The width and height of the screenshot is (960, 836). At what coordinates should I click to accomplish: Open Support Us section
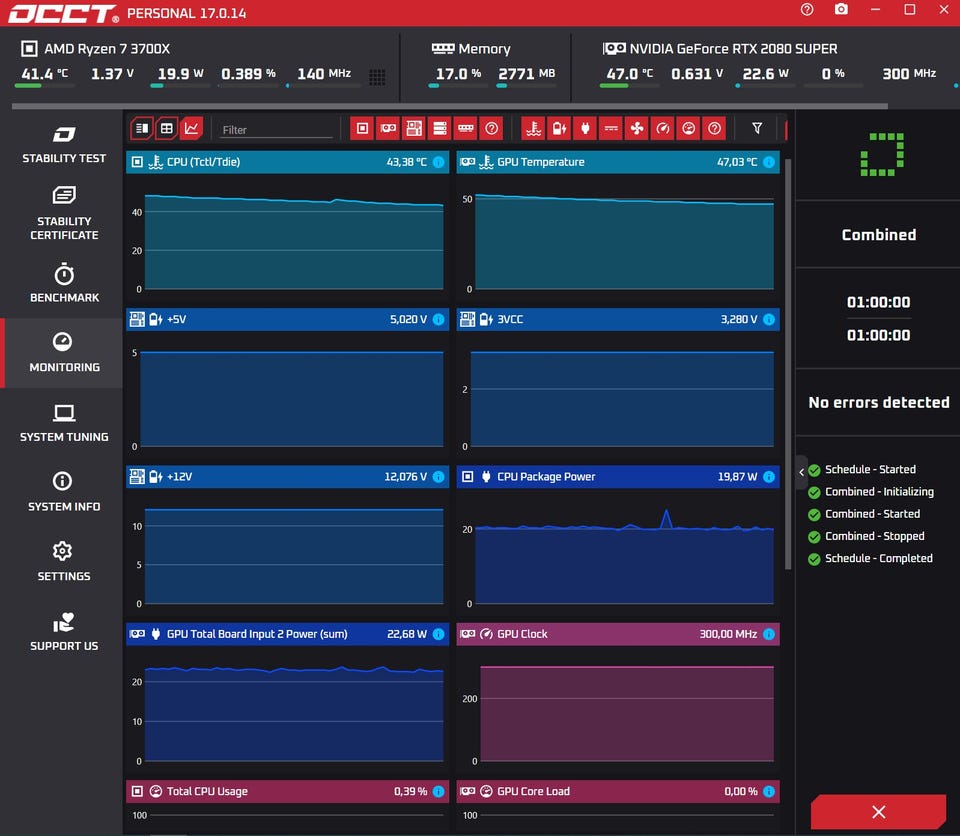point(64,632)
